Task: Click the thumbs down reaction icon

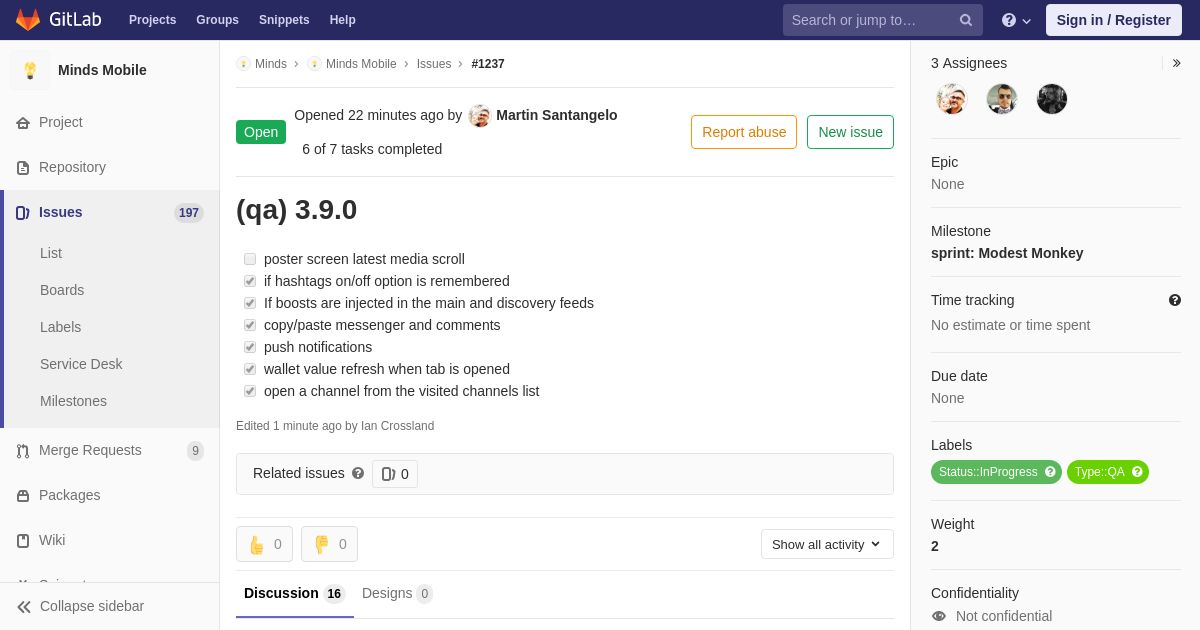Action: [x=321, y=544]
